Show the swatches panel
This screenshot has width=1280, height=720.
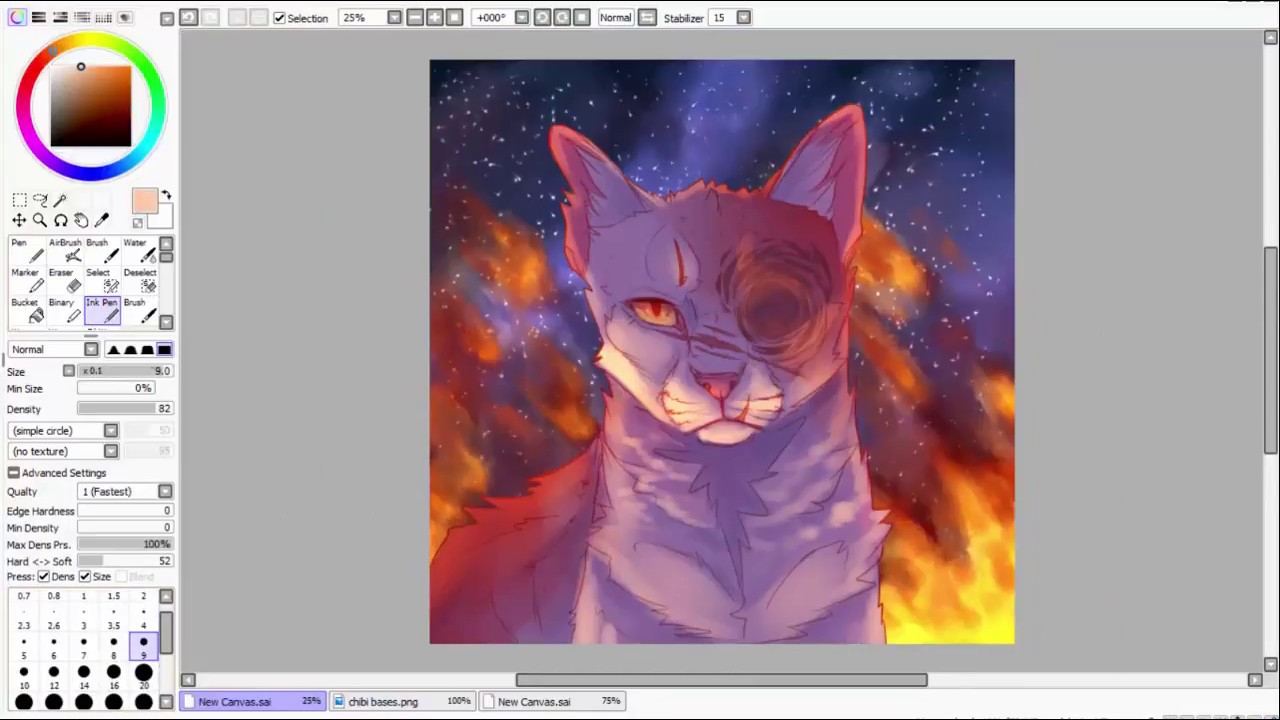point(103,18)
